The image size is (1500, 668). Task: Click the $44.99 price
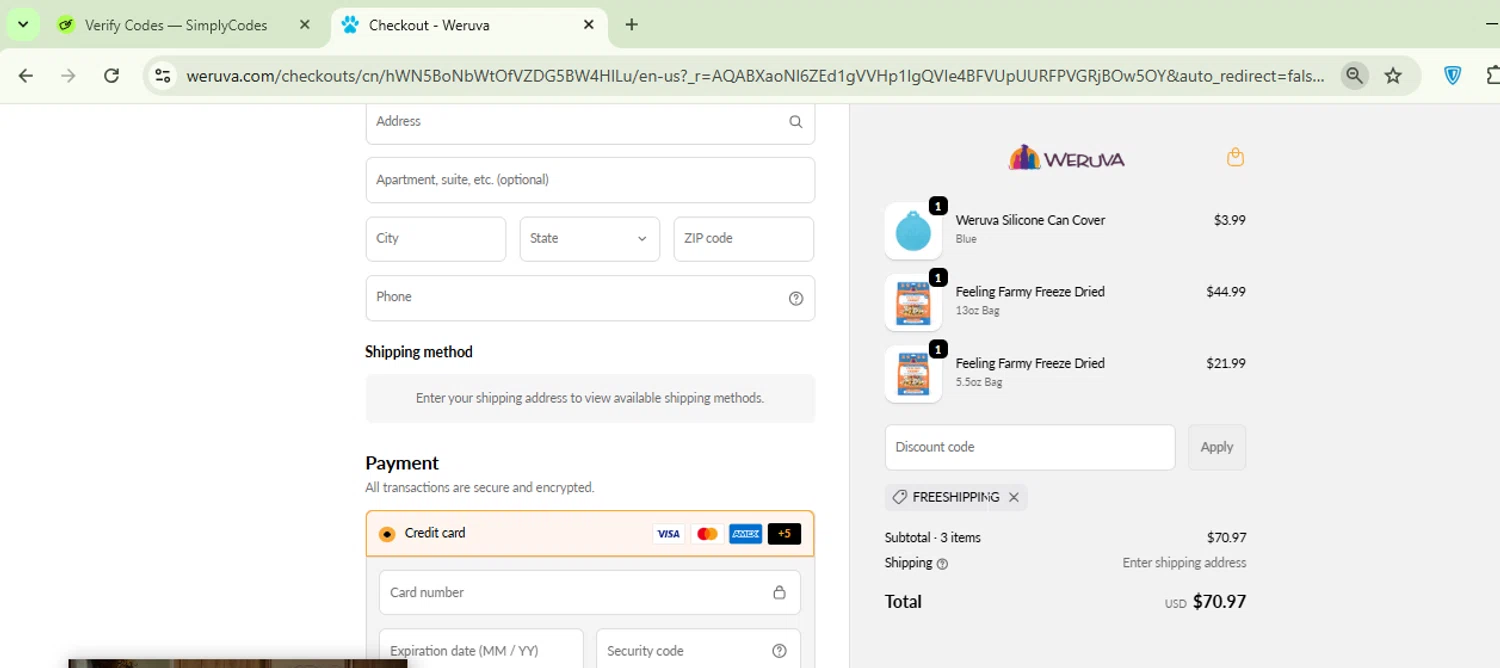point(1226,292)
